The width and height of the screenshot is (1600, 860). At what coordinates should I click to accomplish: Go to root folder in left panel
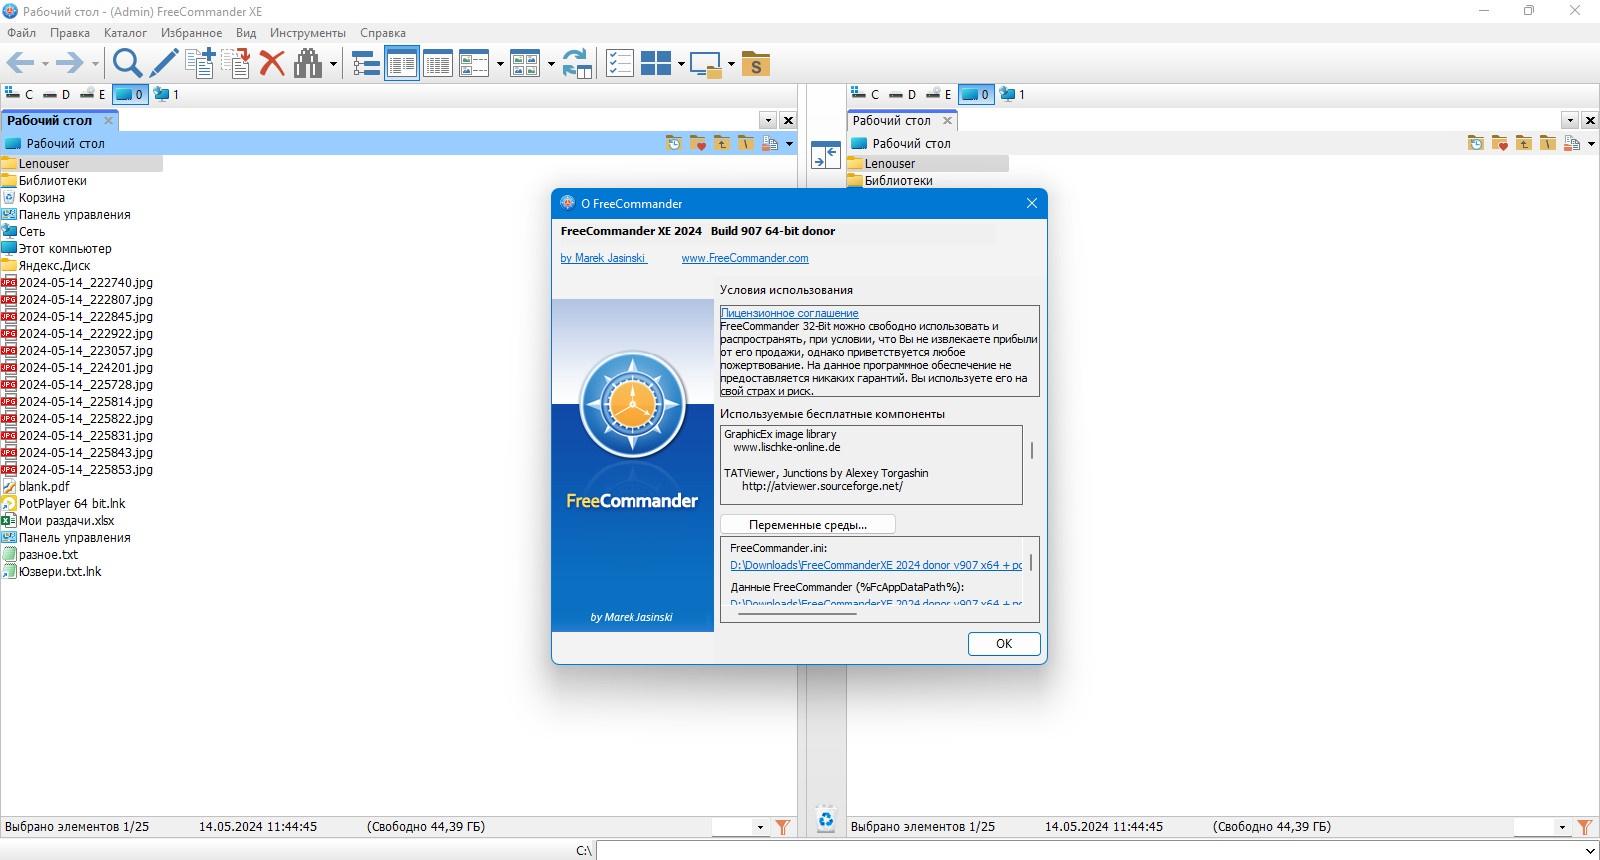point(745,143)
